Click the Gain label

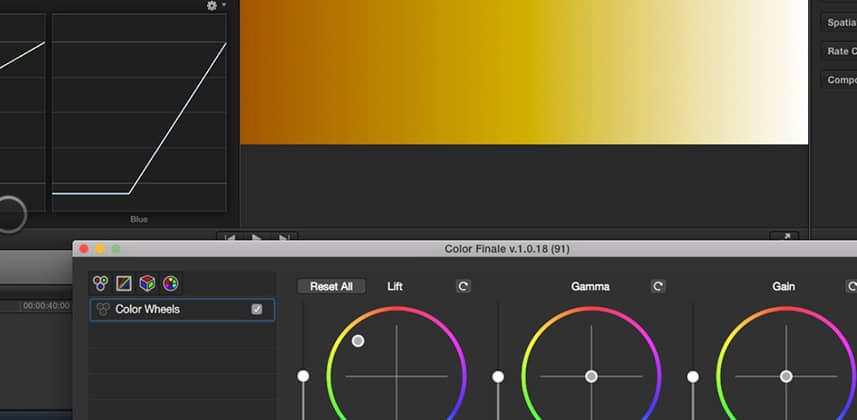(x=784, y=287)
